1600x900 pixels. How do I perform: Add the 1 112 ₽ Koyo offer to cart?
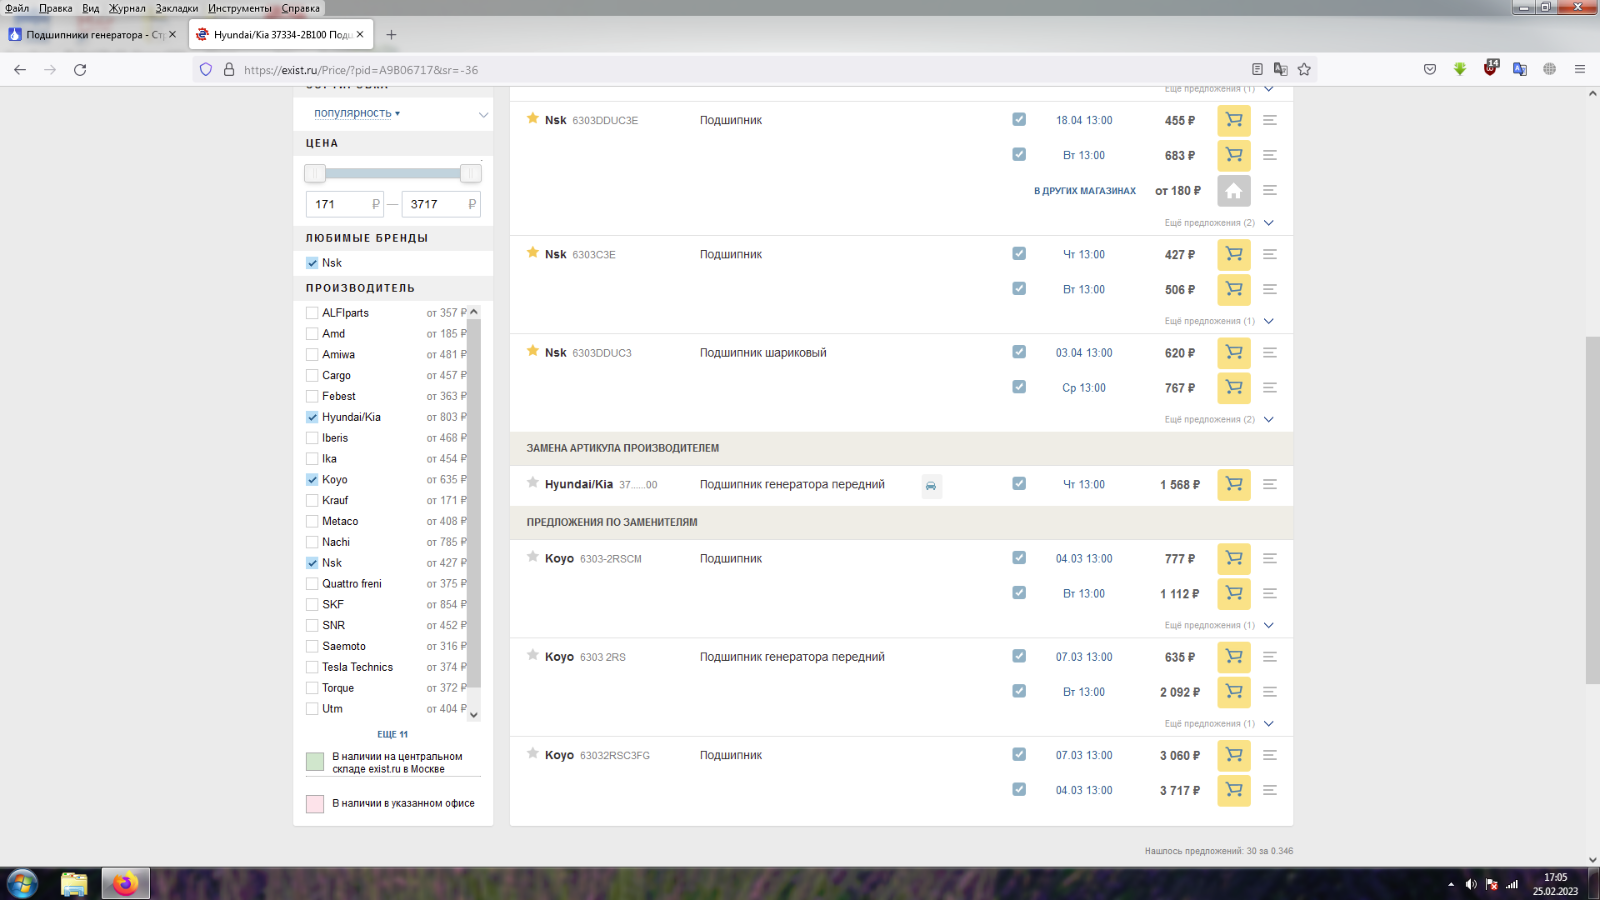coord(1234,593)
